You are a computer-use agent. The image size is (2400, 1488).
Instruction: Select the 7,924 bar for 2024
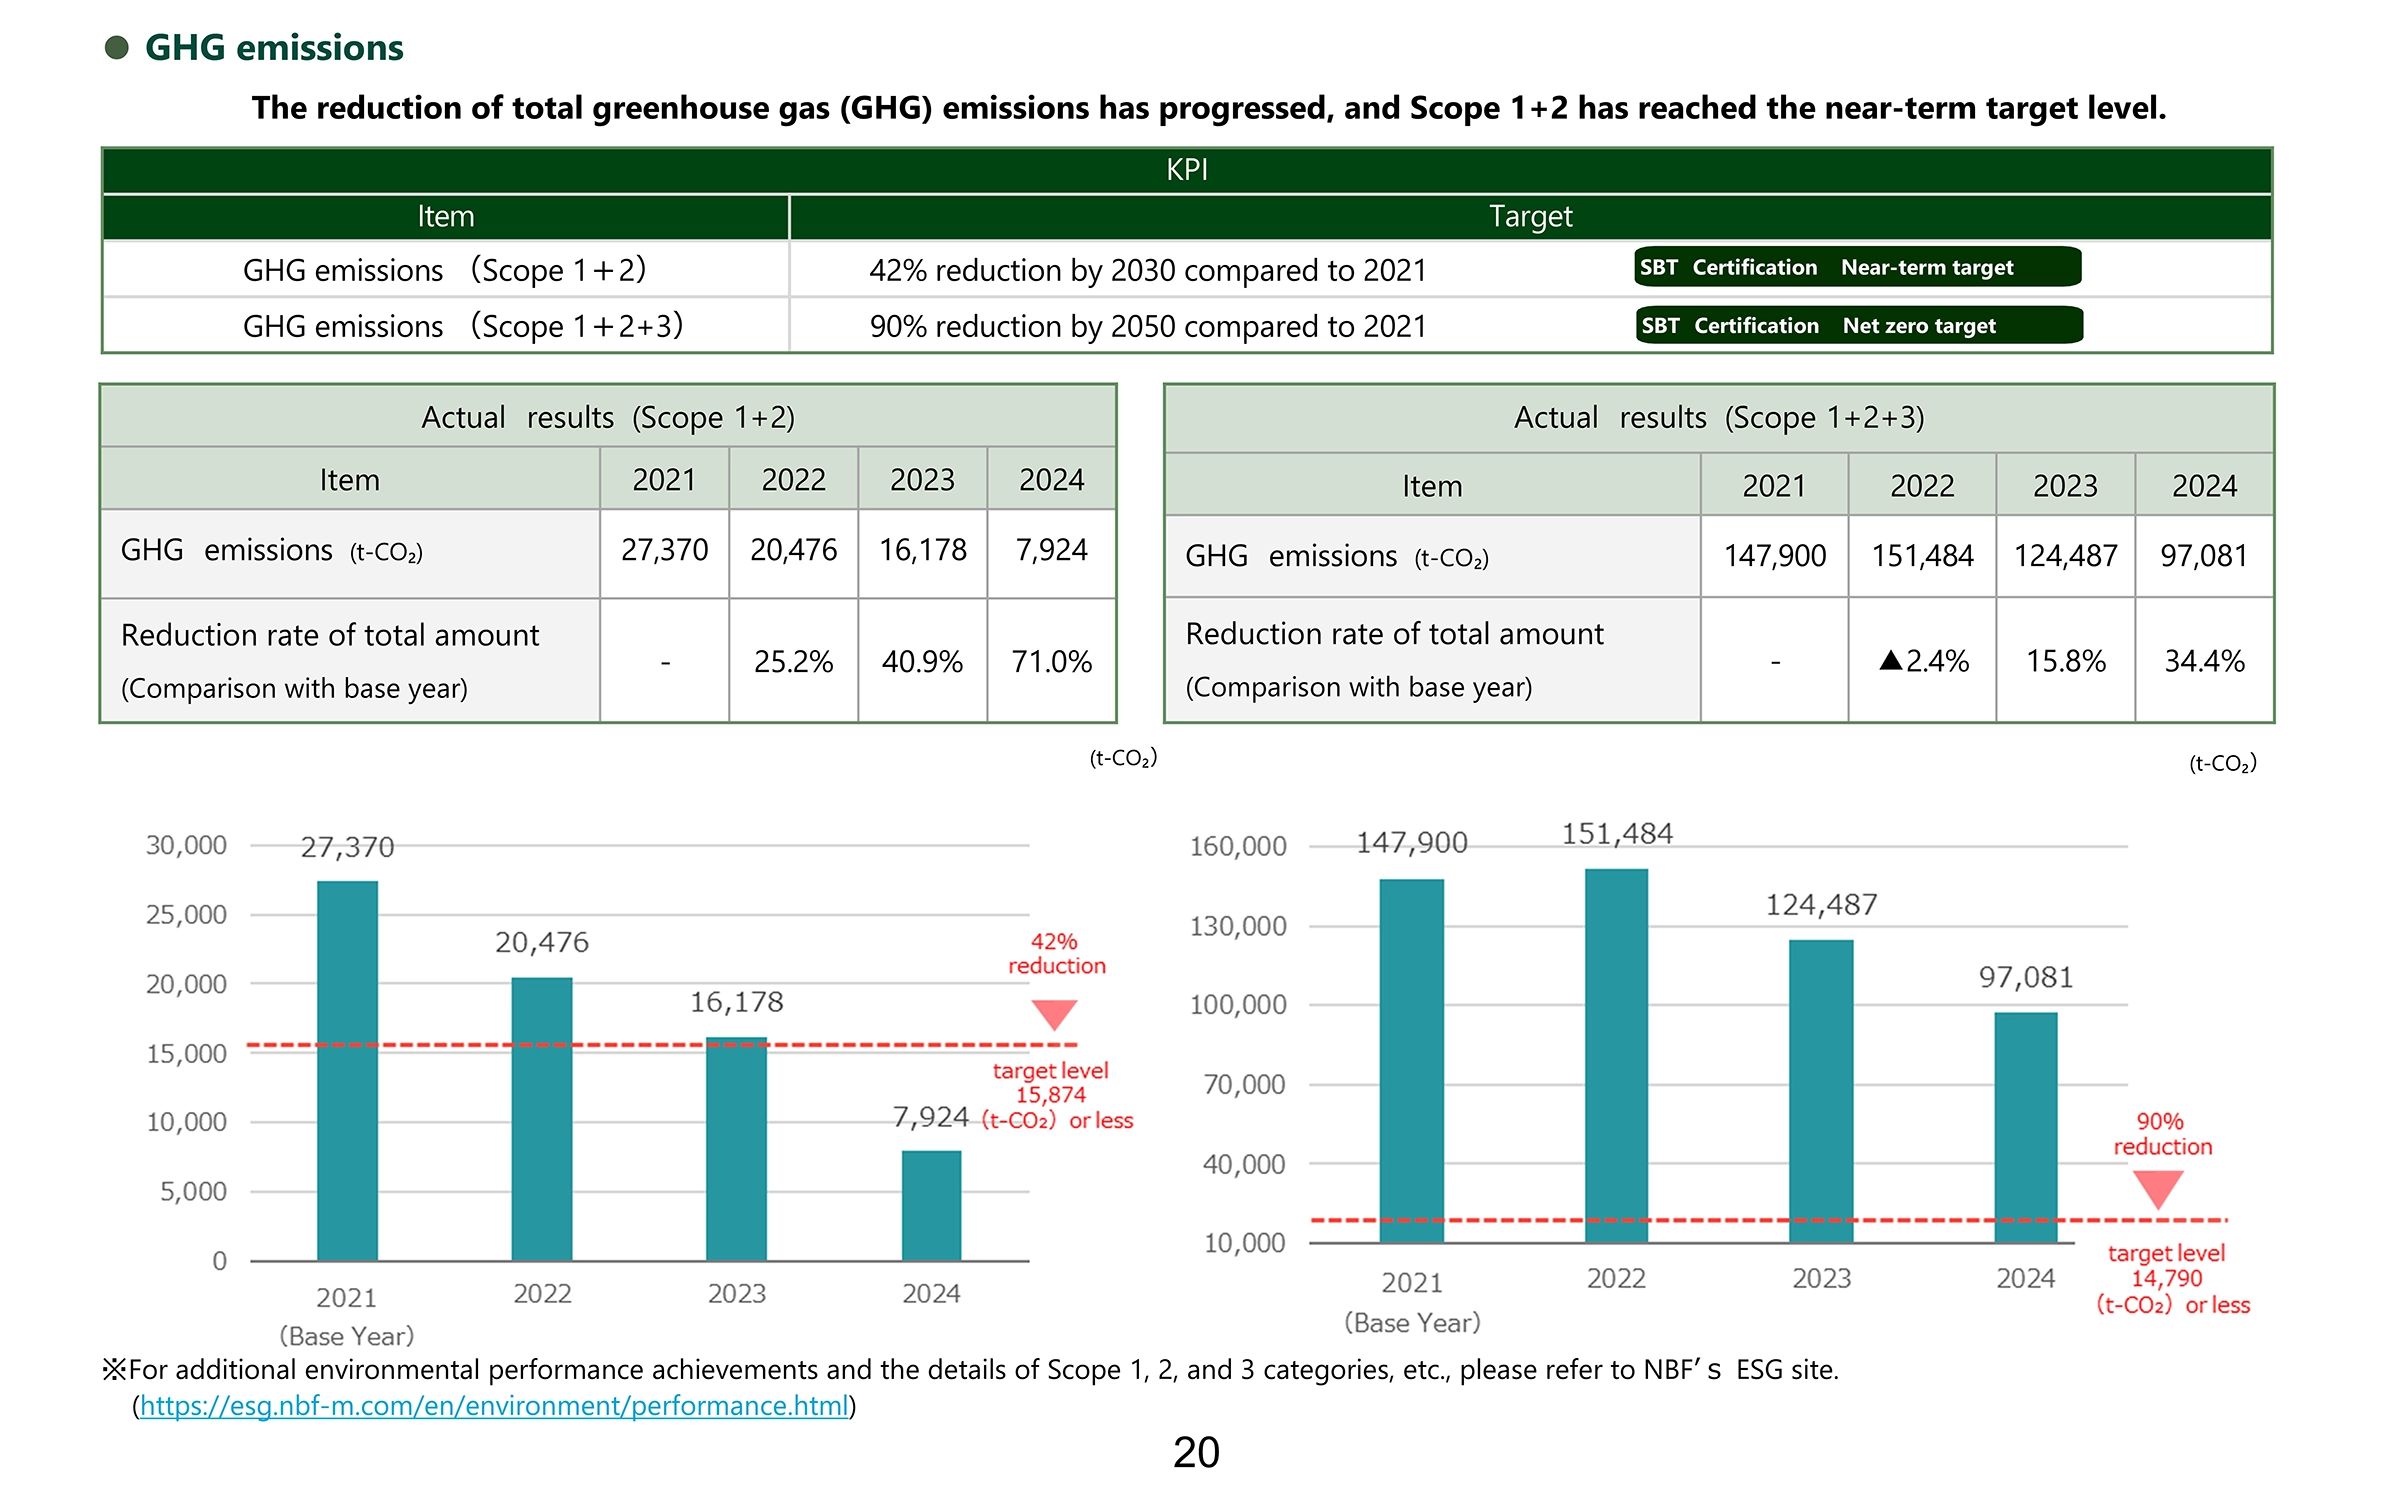(x=931, y=1205)
